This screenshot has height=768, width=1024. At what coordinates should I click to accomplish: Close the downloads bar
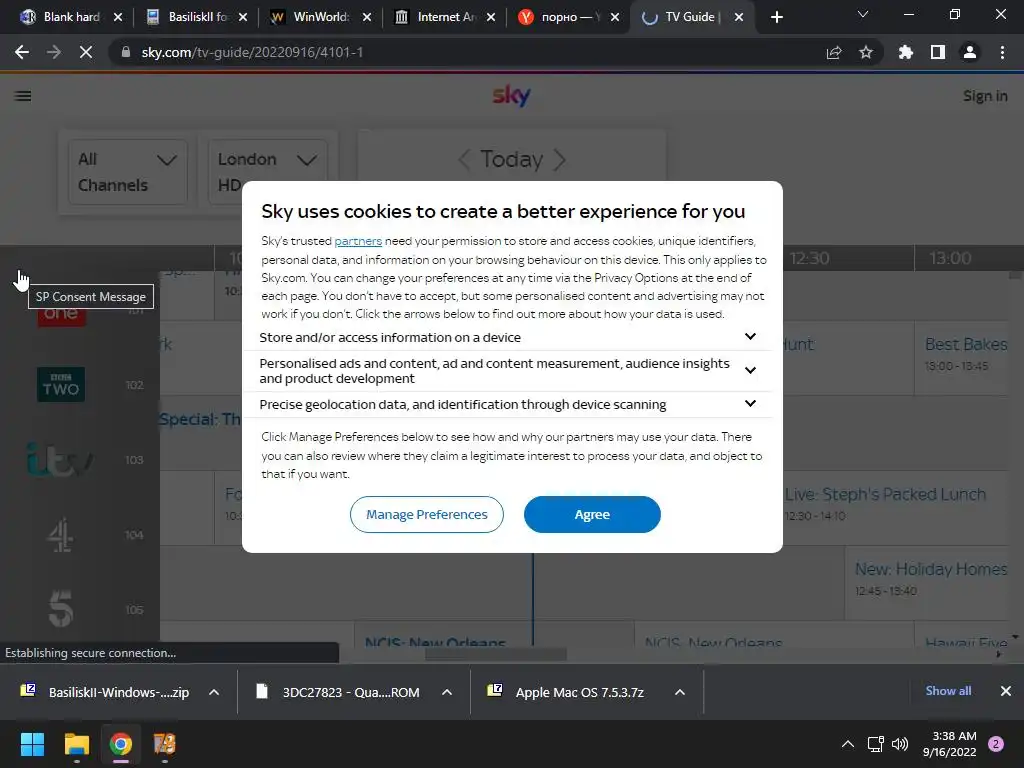pos(1006,691)
